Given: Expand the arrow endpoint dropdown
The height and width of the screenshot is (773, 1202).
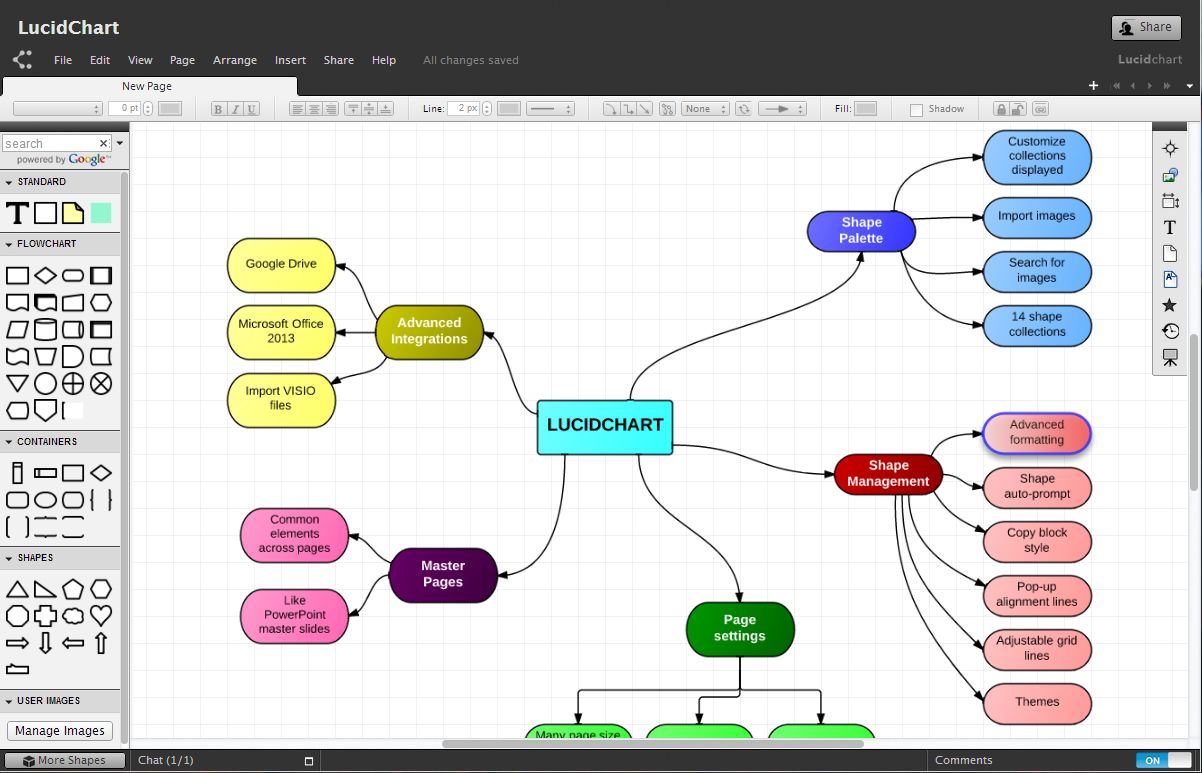Looking at the screenshot, I should click(782, 108).
